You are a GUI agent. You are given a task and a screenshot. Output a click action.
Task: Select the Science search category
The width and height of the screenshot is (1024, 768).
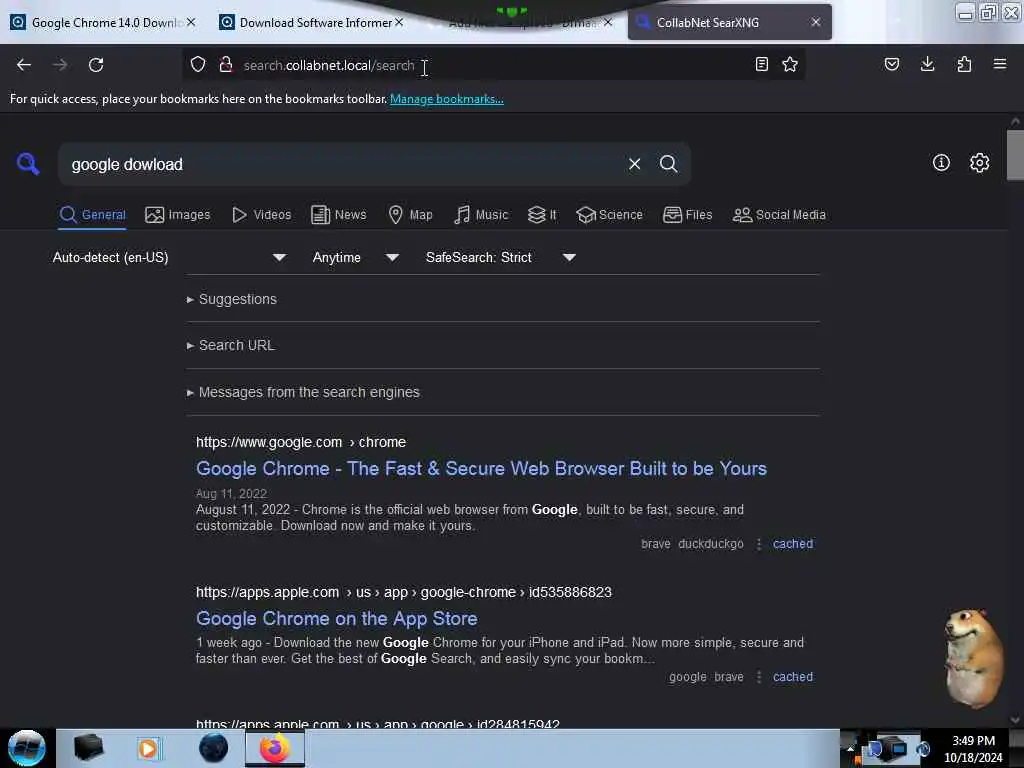click(610, 215)
